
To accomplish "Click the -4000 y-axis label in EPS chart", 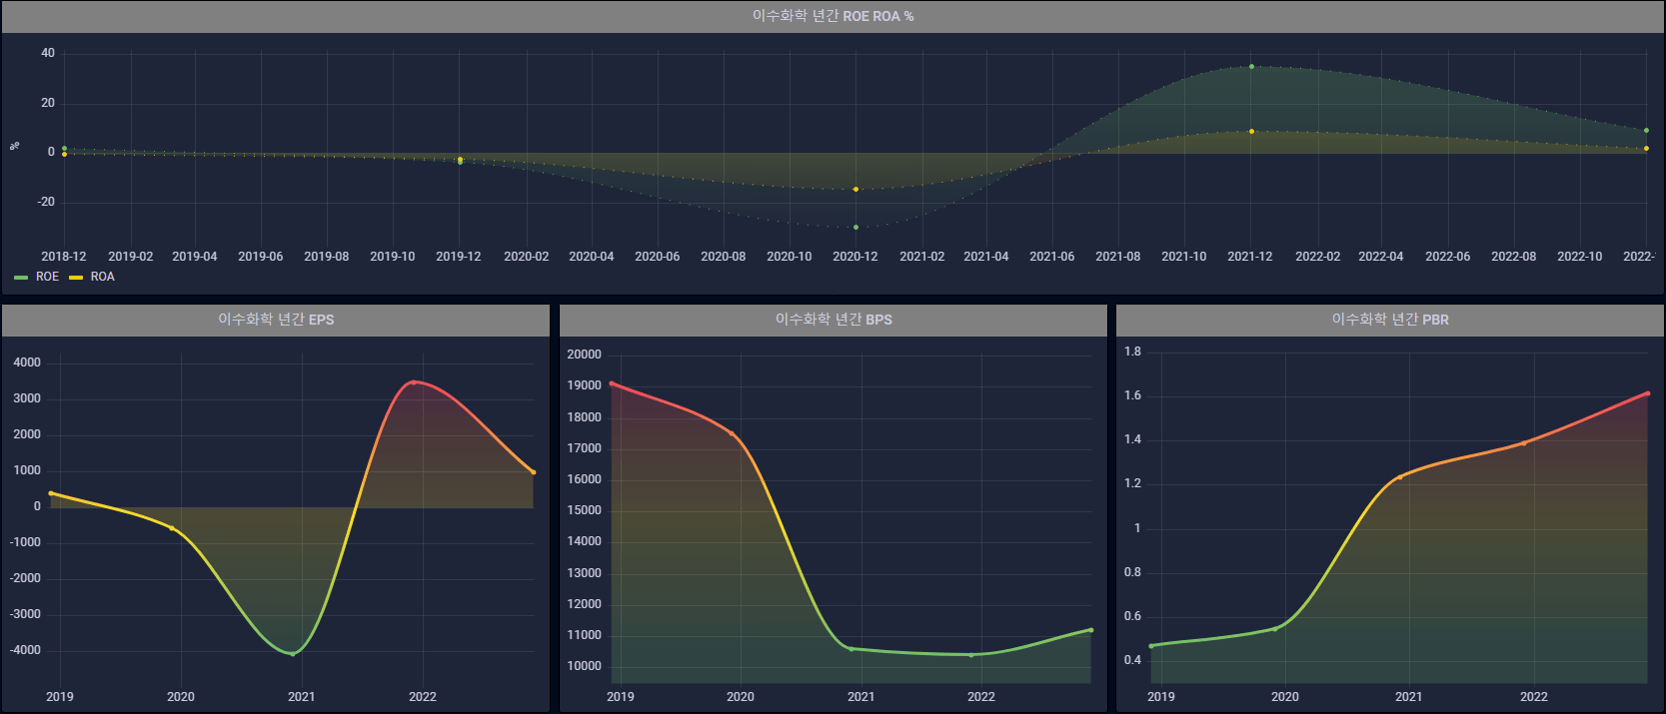I will 25,650.
